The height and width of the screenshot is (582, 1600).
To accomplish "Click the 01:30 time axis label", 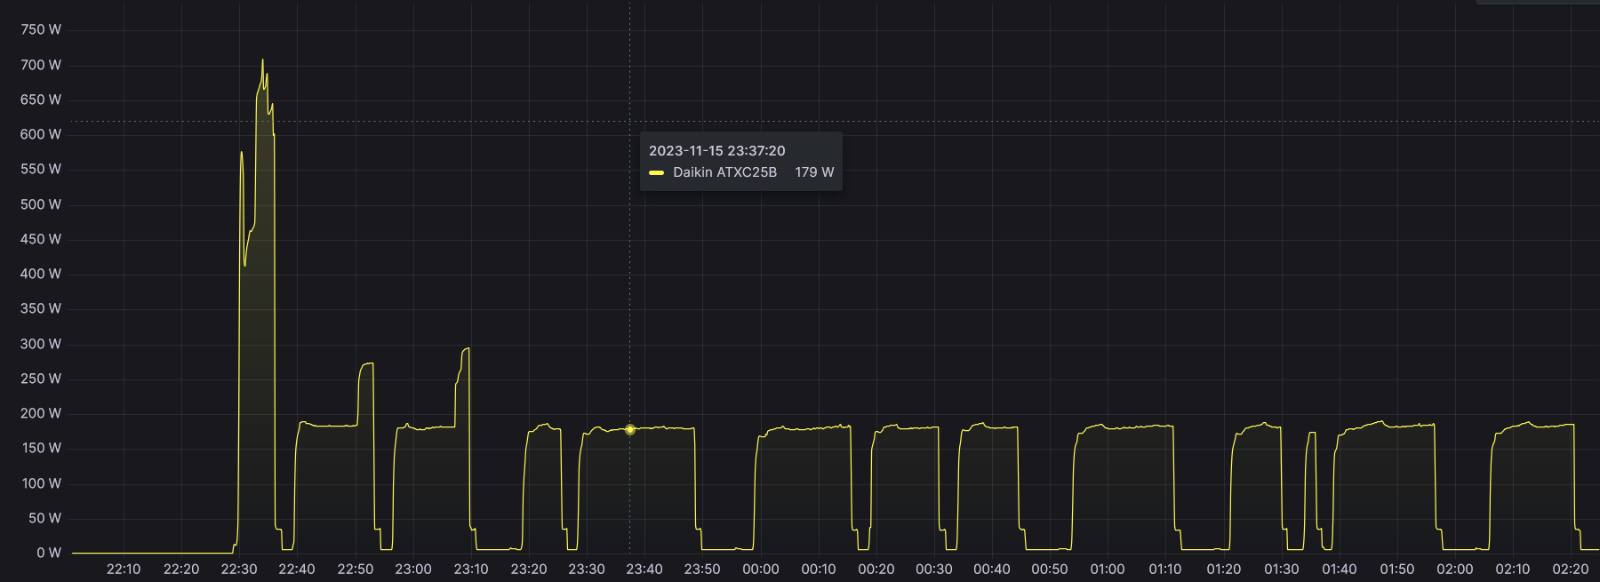I will click(x=1282, y=569).
